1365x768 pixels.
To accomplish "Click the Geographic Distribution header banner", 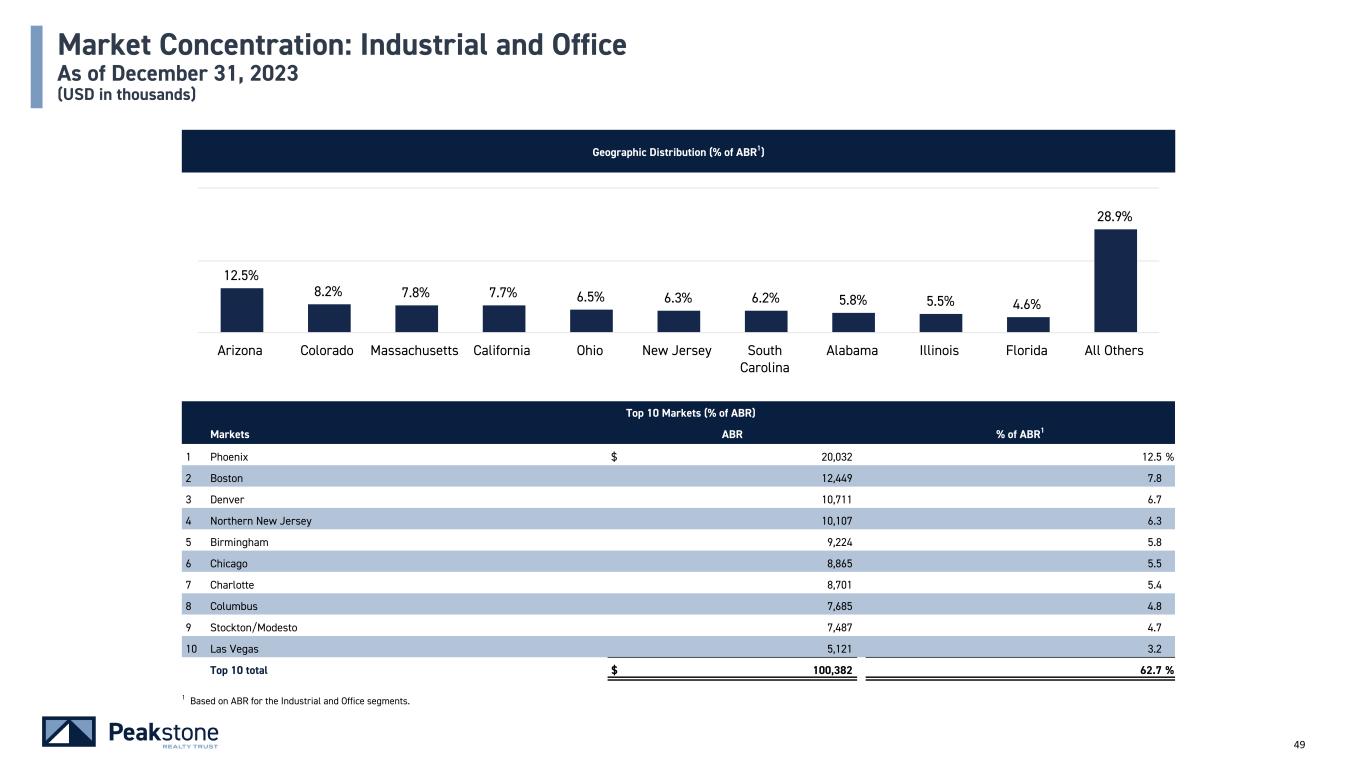I will click(677, 152).
